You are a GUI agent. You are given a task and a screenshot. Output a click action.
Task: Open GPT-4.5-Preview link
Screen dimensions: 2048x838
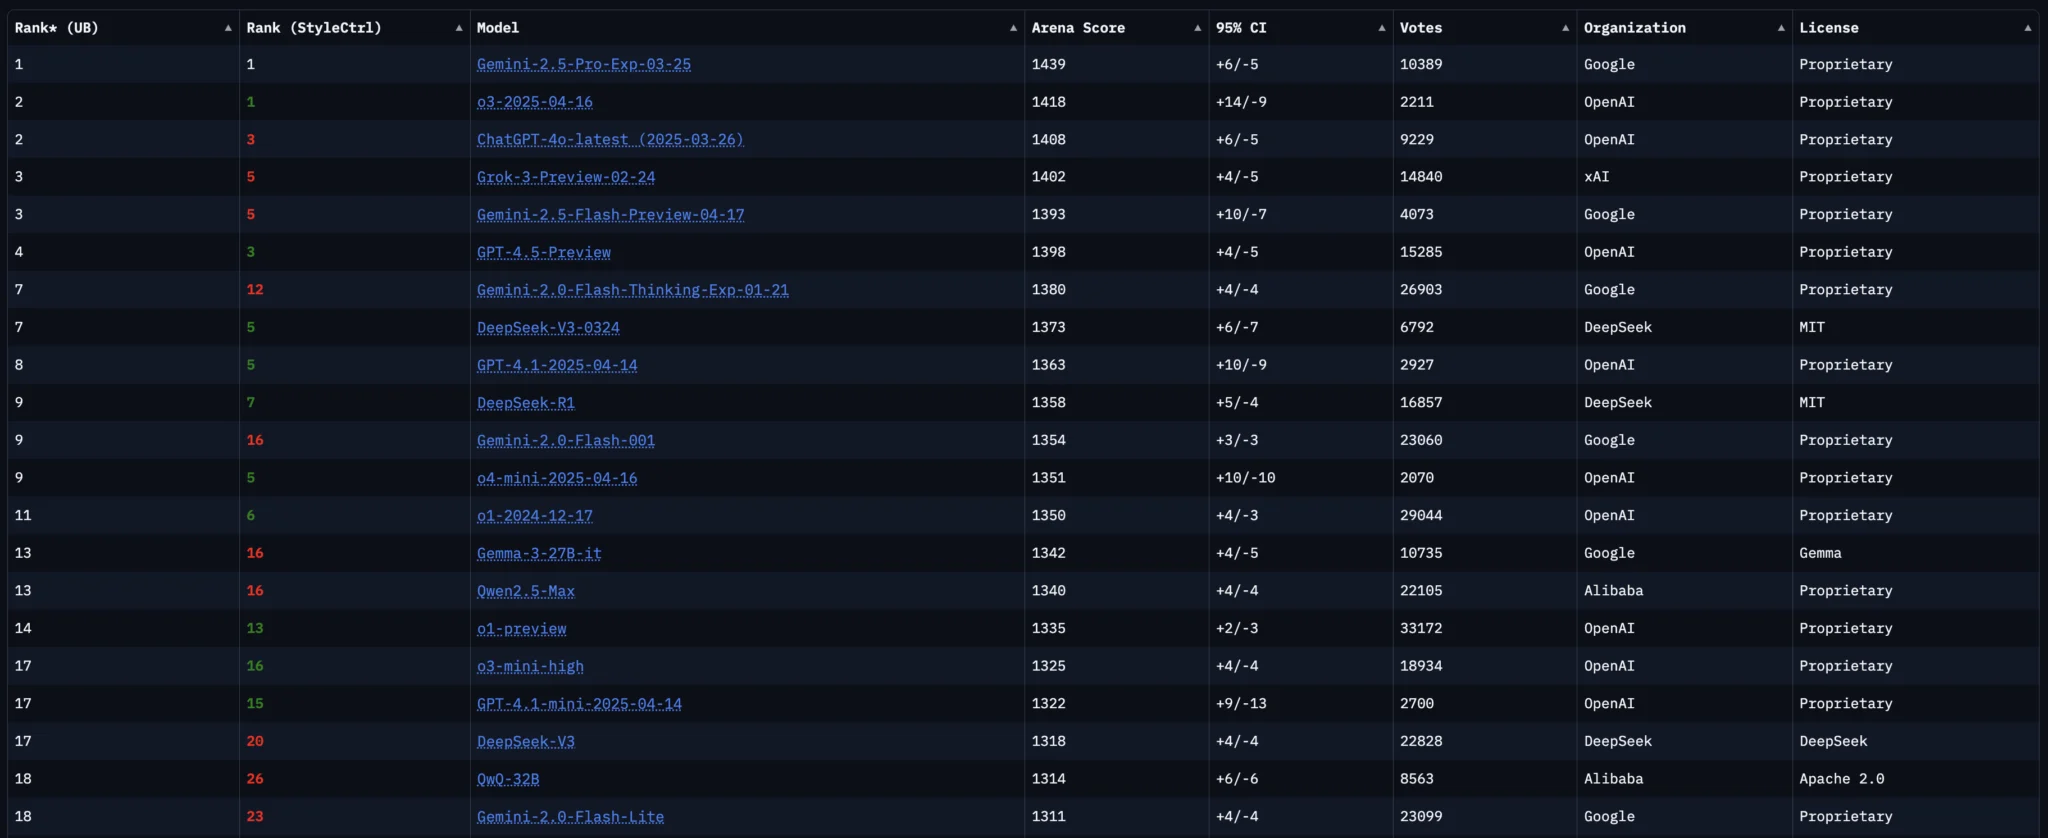pyautogui.click(x=544, y=252)
